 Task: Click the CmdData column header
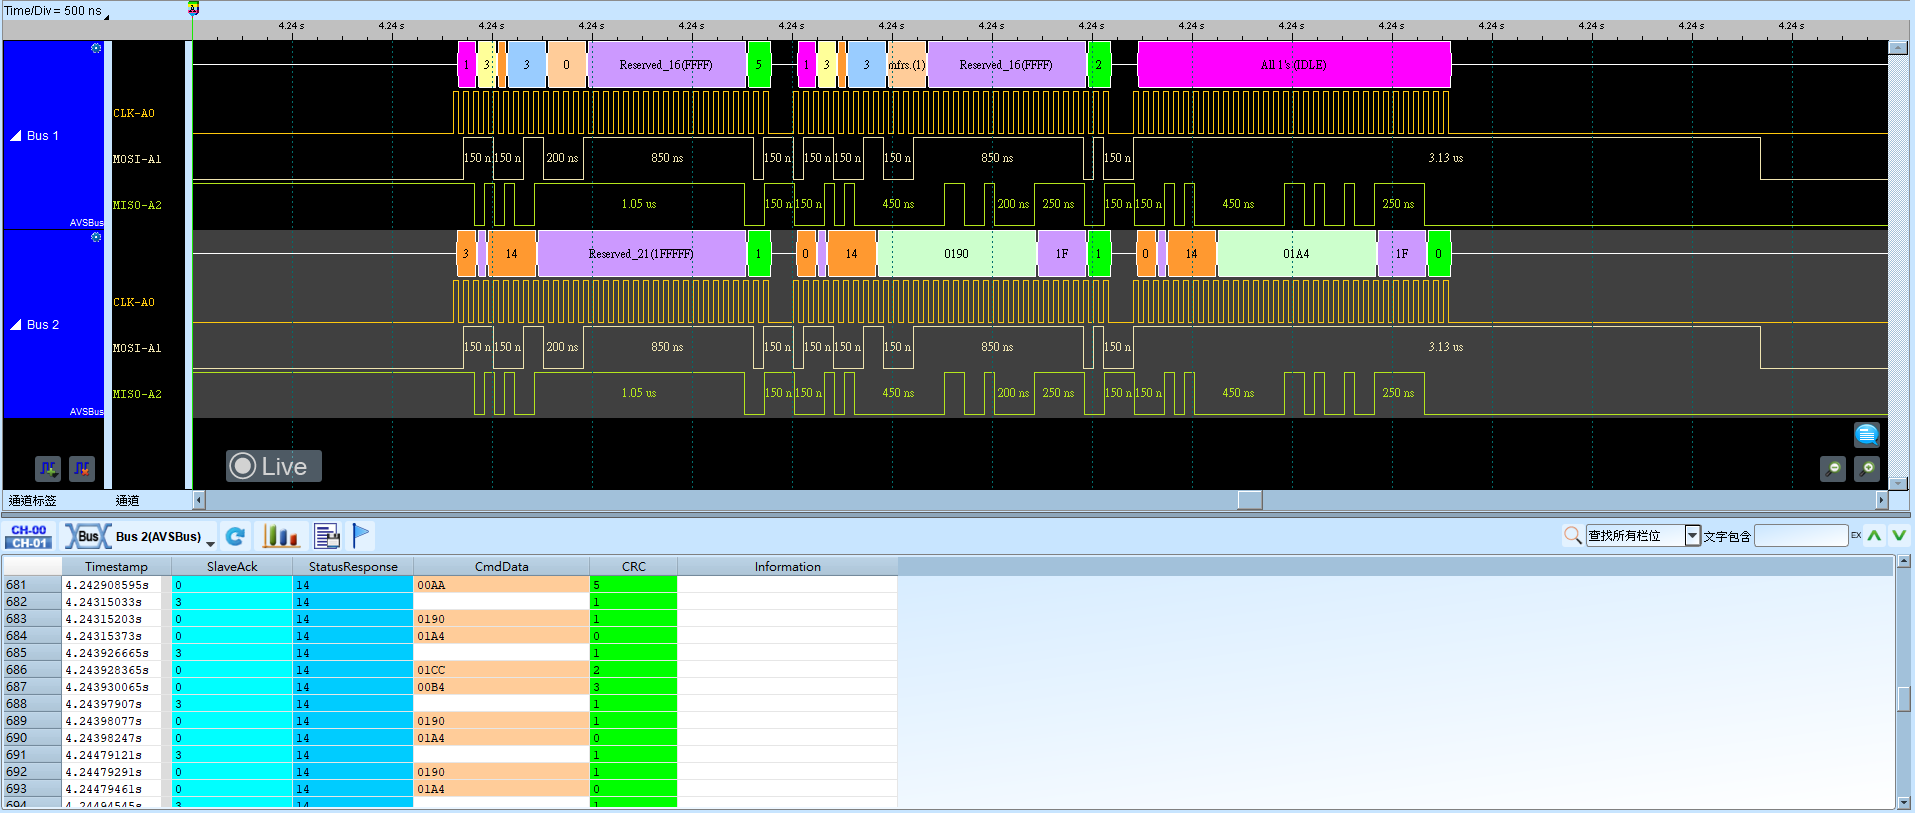[502, 566]
